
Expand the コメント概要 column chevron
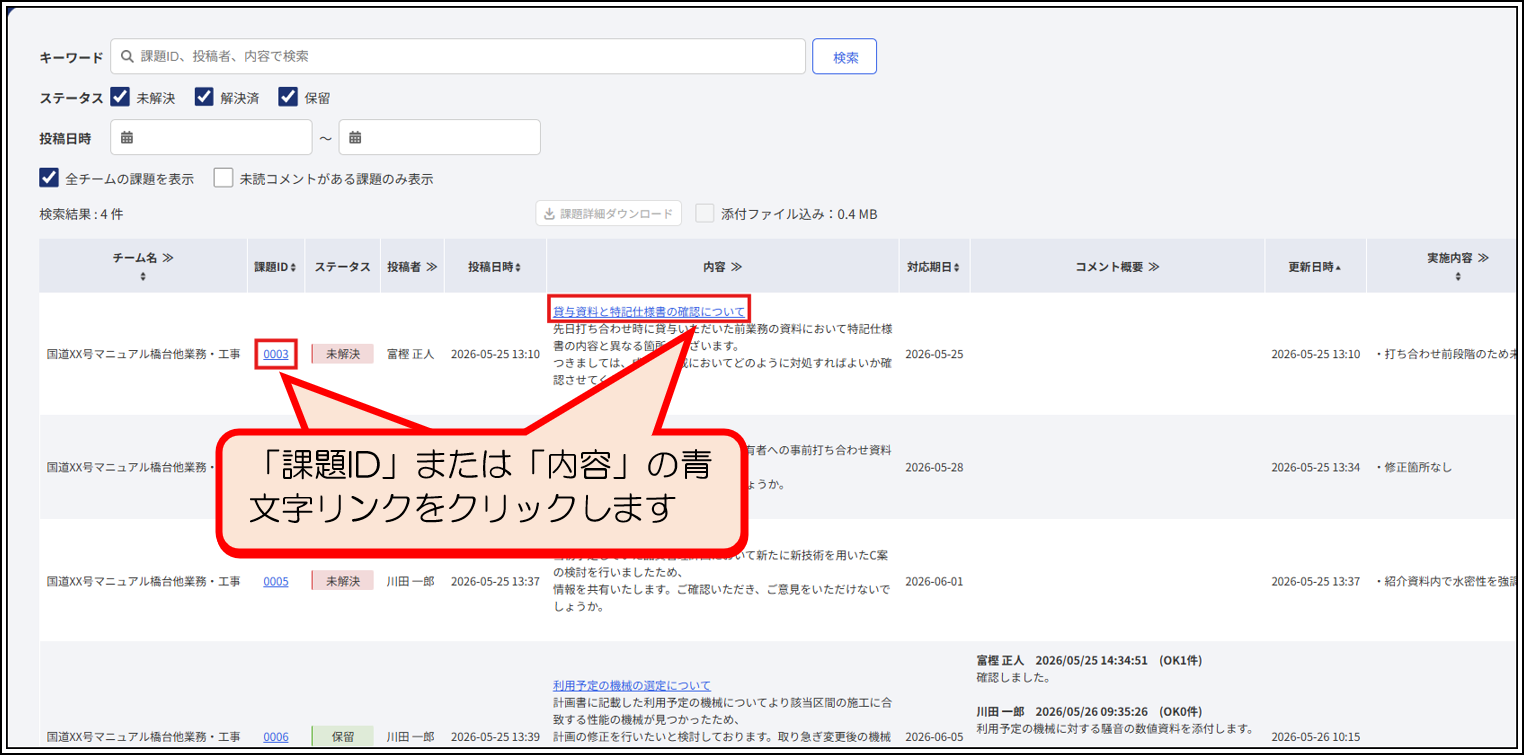(1153, 267)
